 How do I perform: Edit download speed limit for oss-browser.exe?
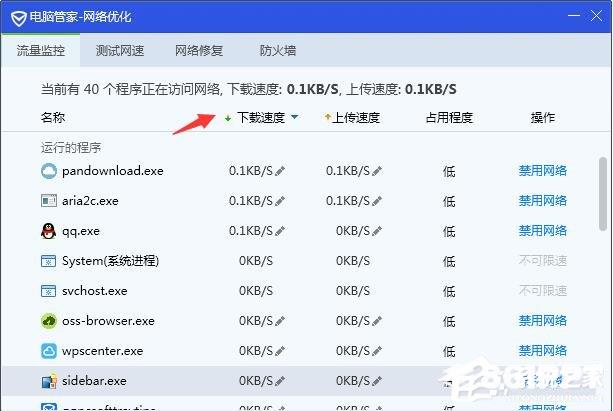(x=280, y=321)
